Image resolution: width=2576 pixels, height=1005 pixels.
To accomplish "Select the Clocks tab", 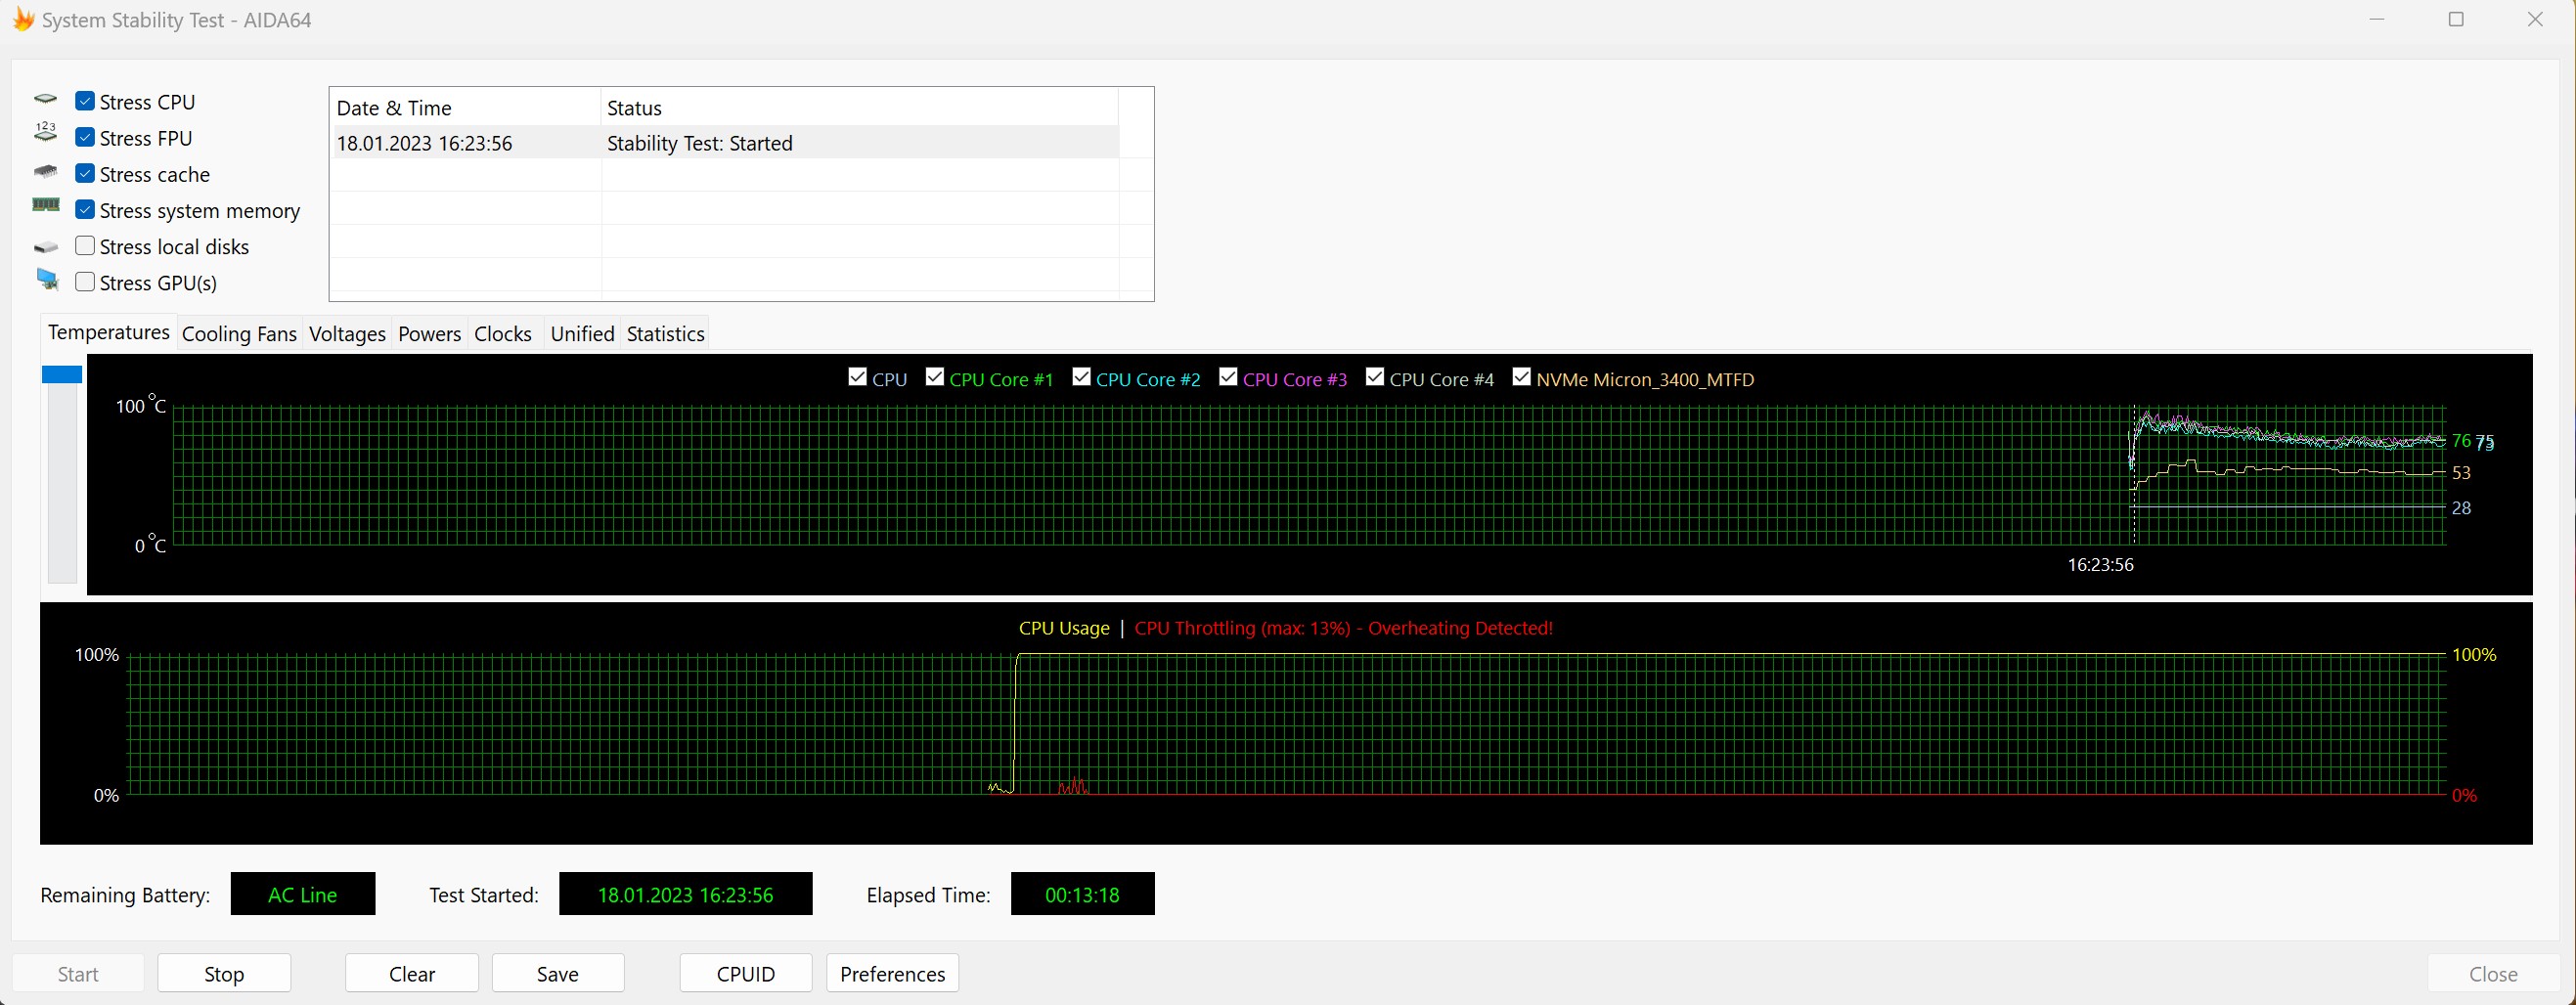I will click(x=502, y=334).
